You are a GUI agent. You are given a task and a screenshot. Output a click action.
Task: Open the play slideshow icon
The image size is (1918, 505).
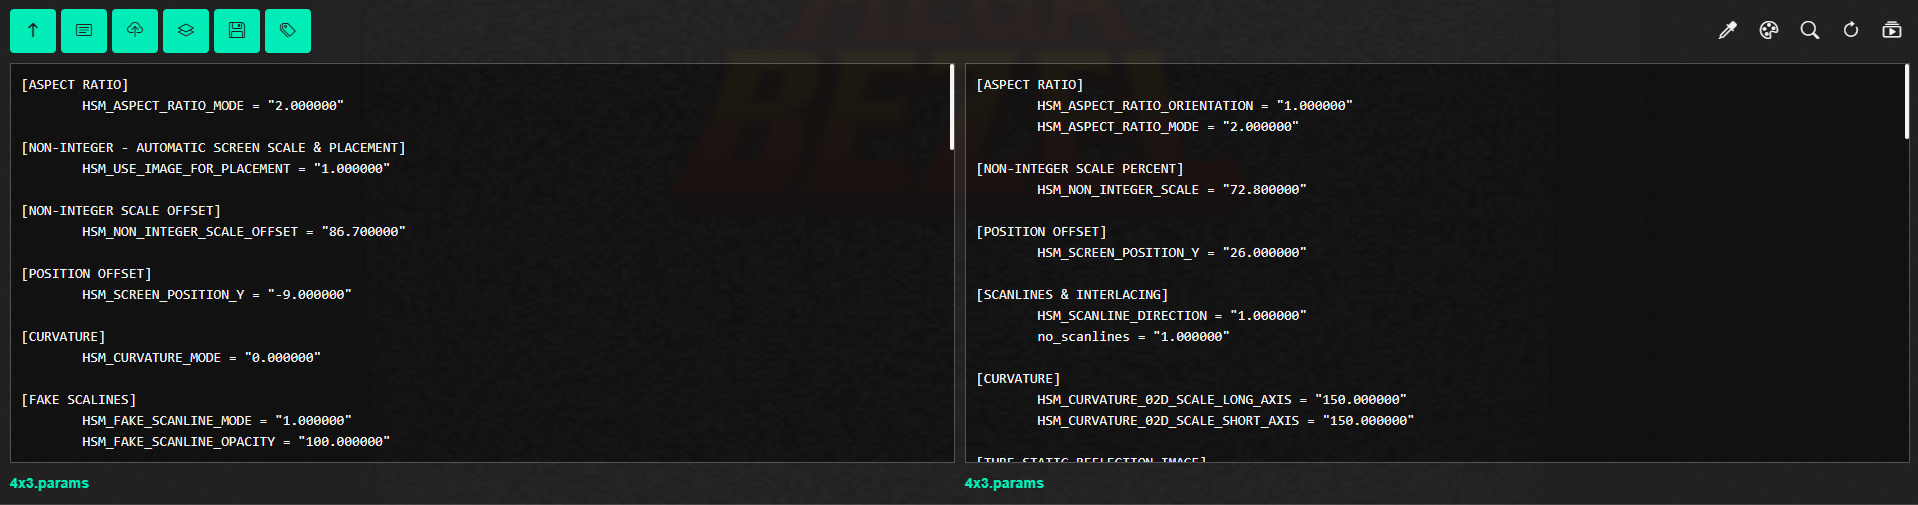click(1892, 30)
